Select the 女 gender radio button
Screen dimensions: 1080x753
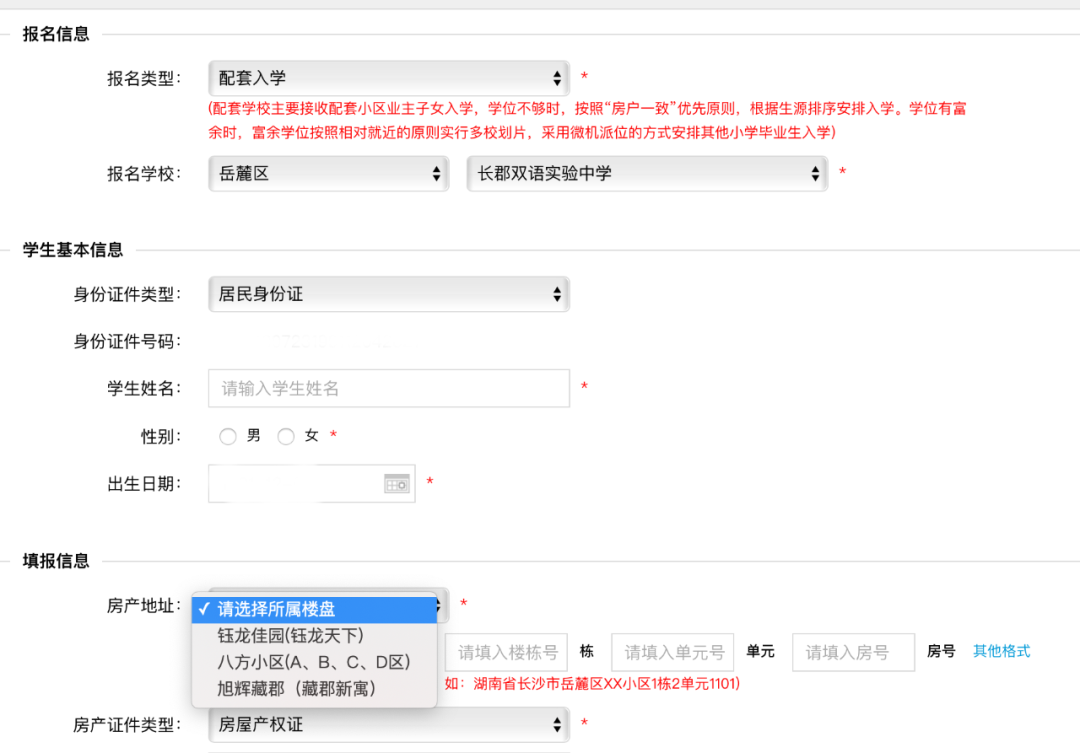click(286, 436)
